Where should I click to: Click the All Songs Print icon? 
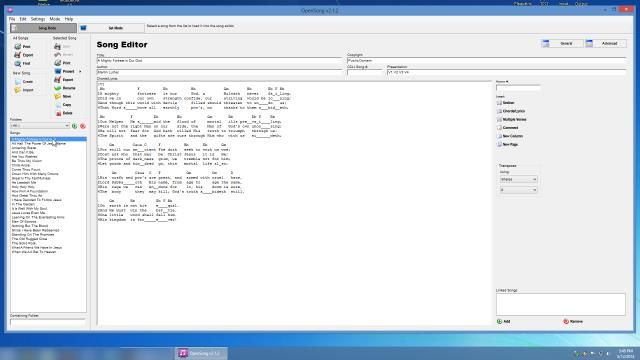coord(18,47)
